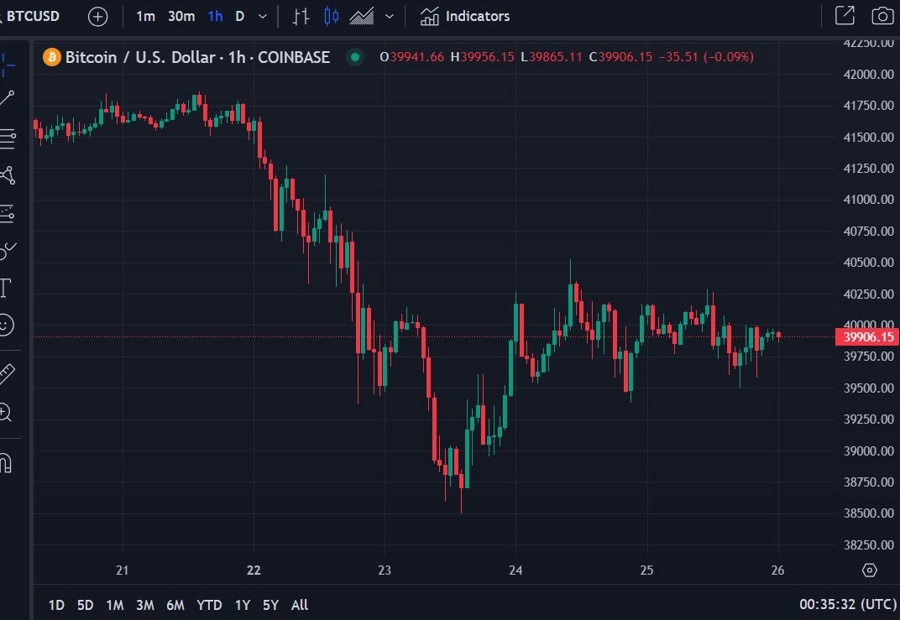Select the brush drawing tool
This screenshot has width=900, height=620.
(7, 251)
